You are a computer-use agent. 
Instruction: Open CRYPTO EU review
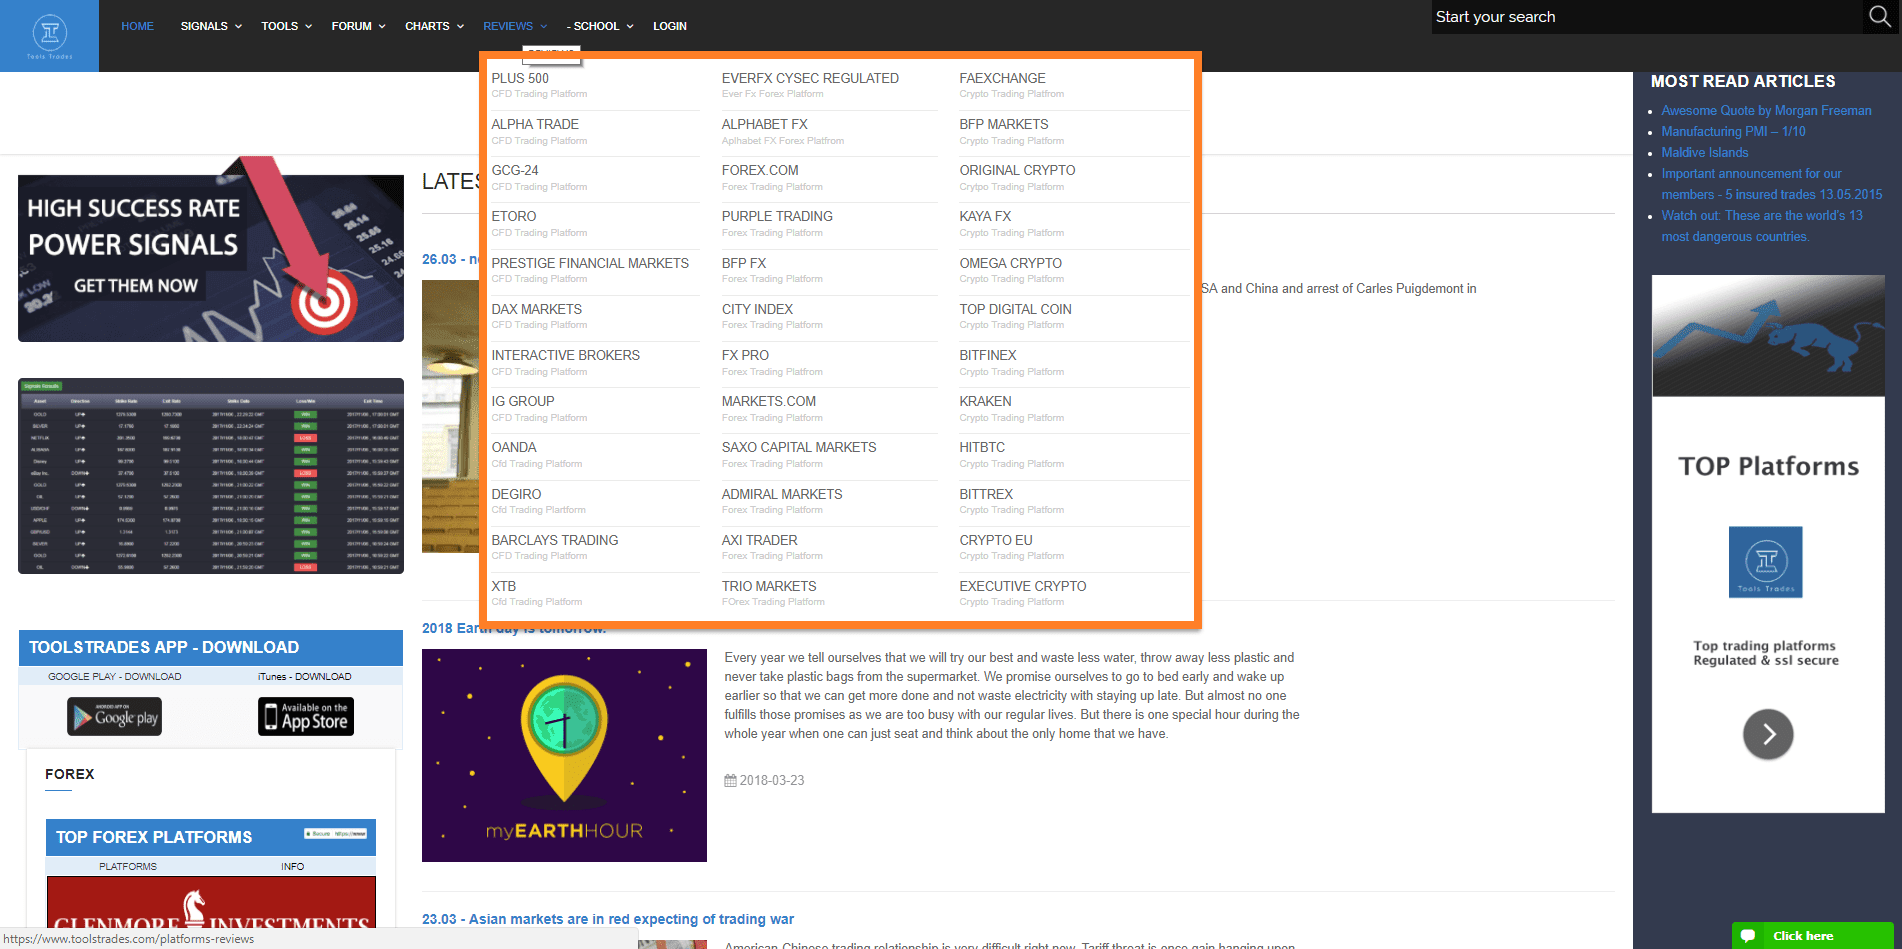pos(996,540)
